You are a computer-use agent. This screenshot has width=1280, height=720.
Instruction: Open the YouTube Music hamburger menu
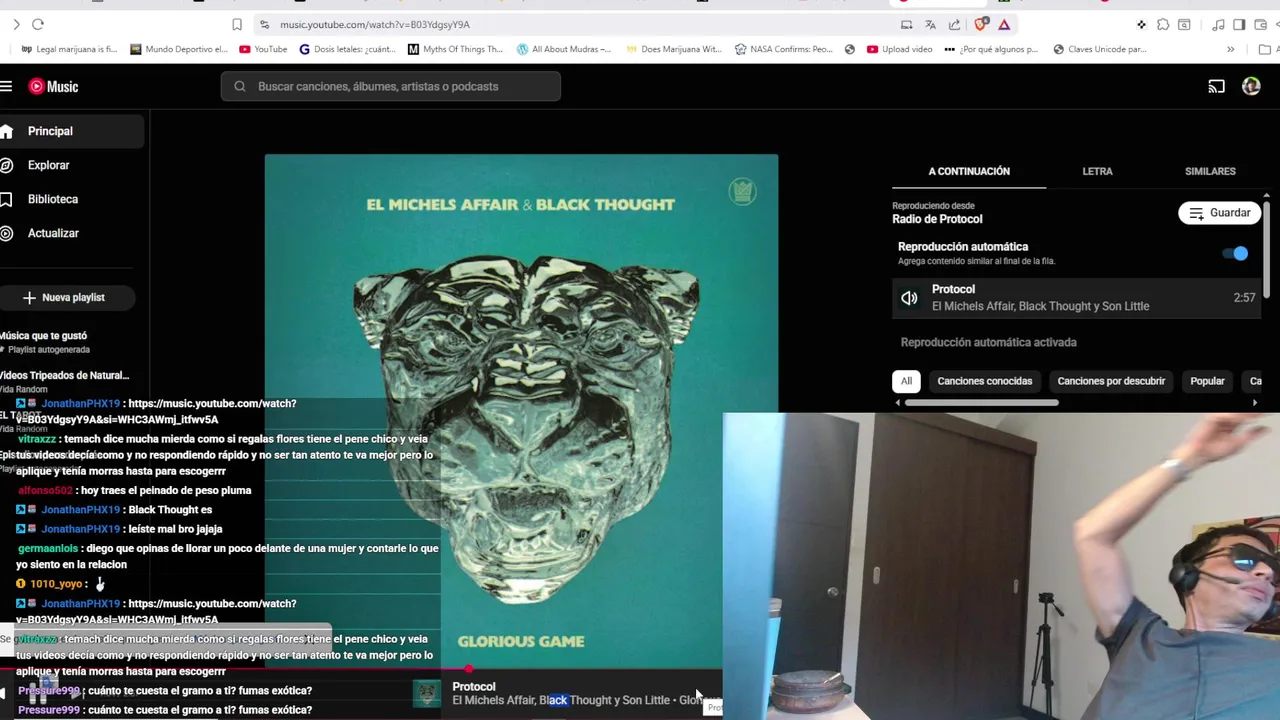click(x=6, y=86)
